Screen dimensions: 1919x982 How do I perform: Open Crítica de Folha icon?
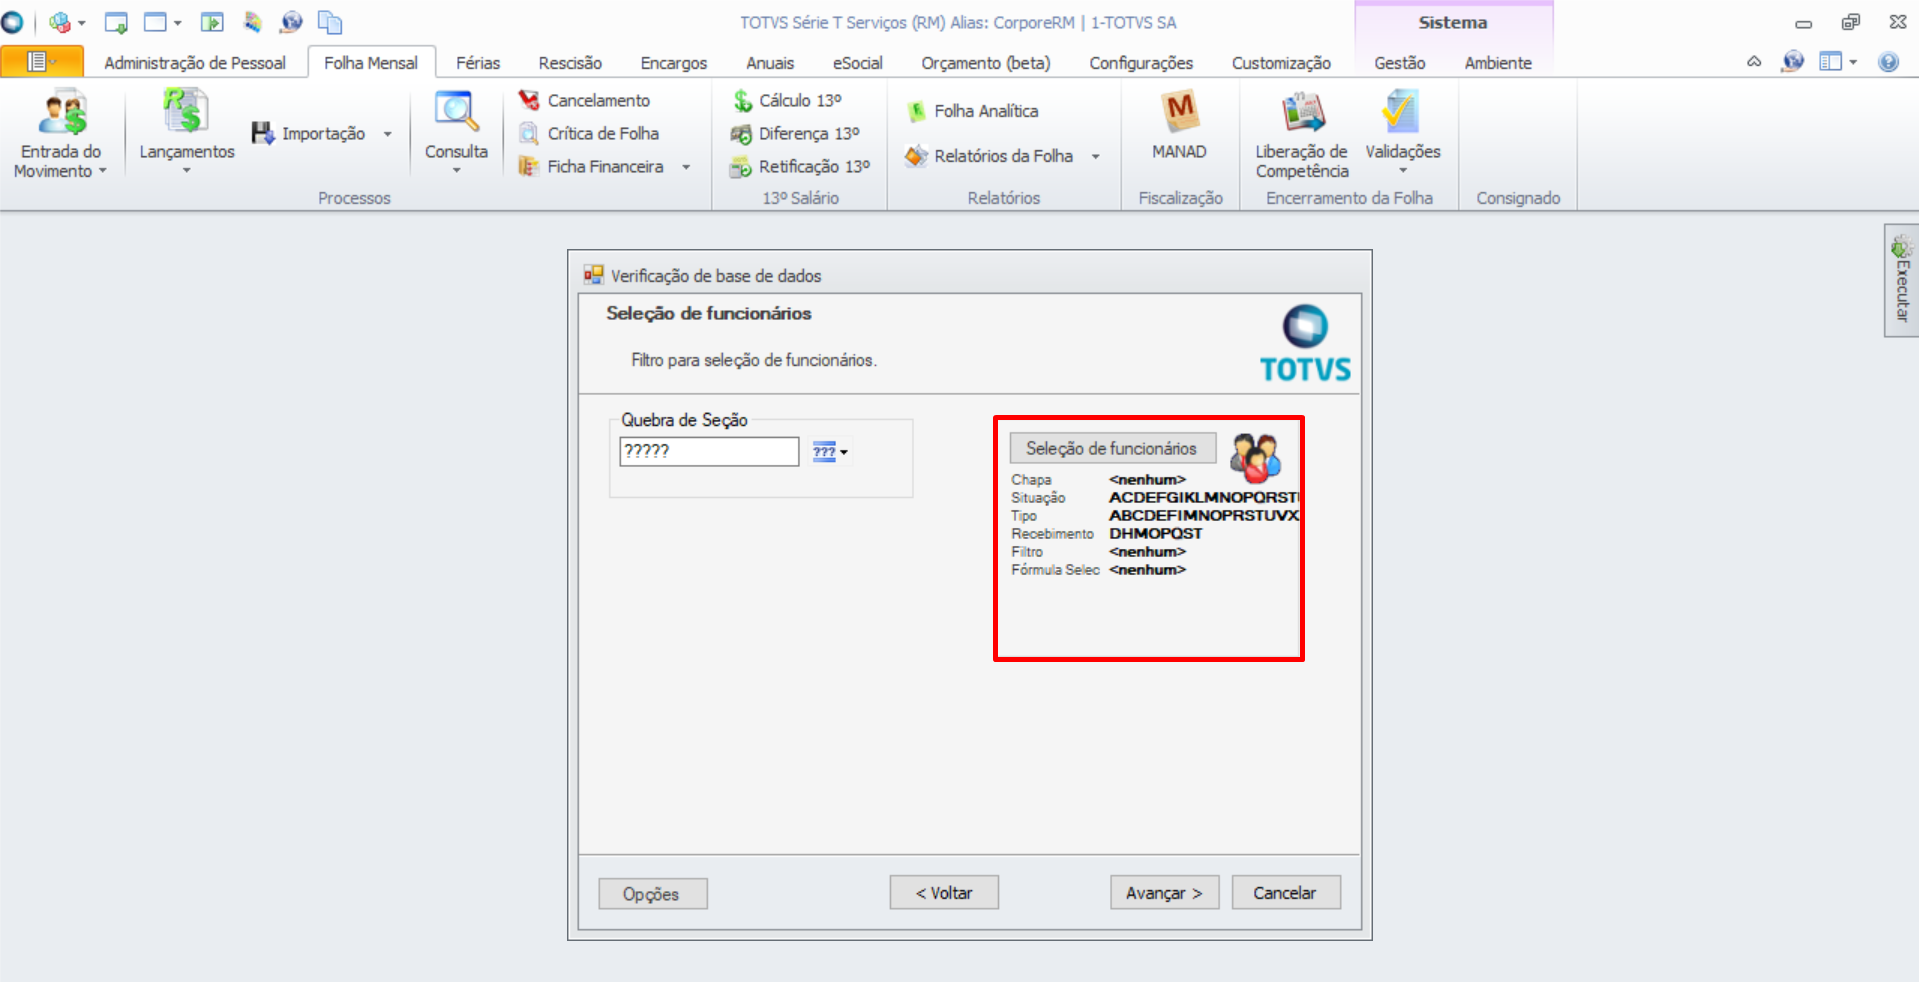529,133
